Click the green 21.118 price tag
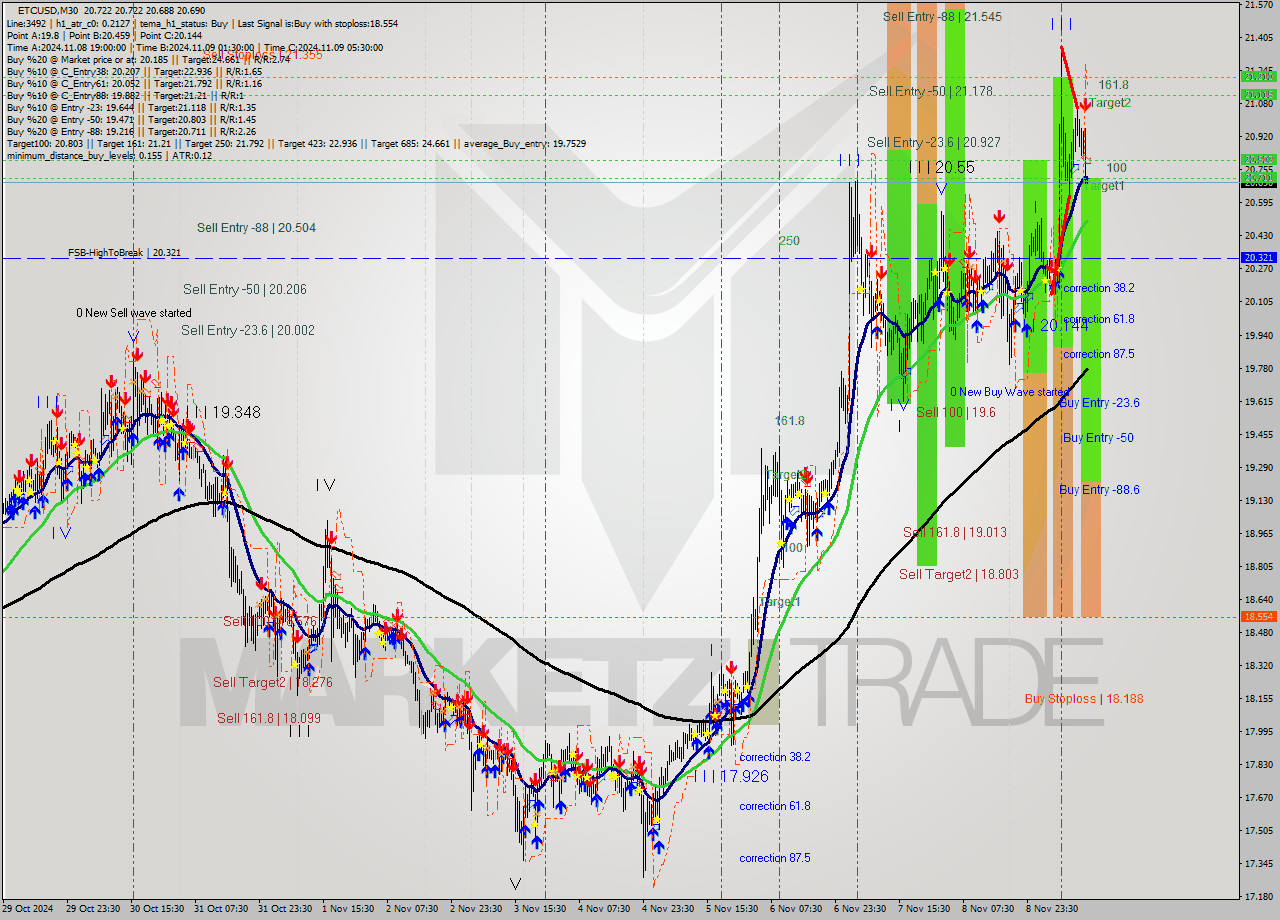 point(1258,95)
